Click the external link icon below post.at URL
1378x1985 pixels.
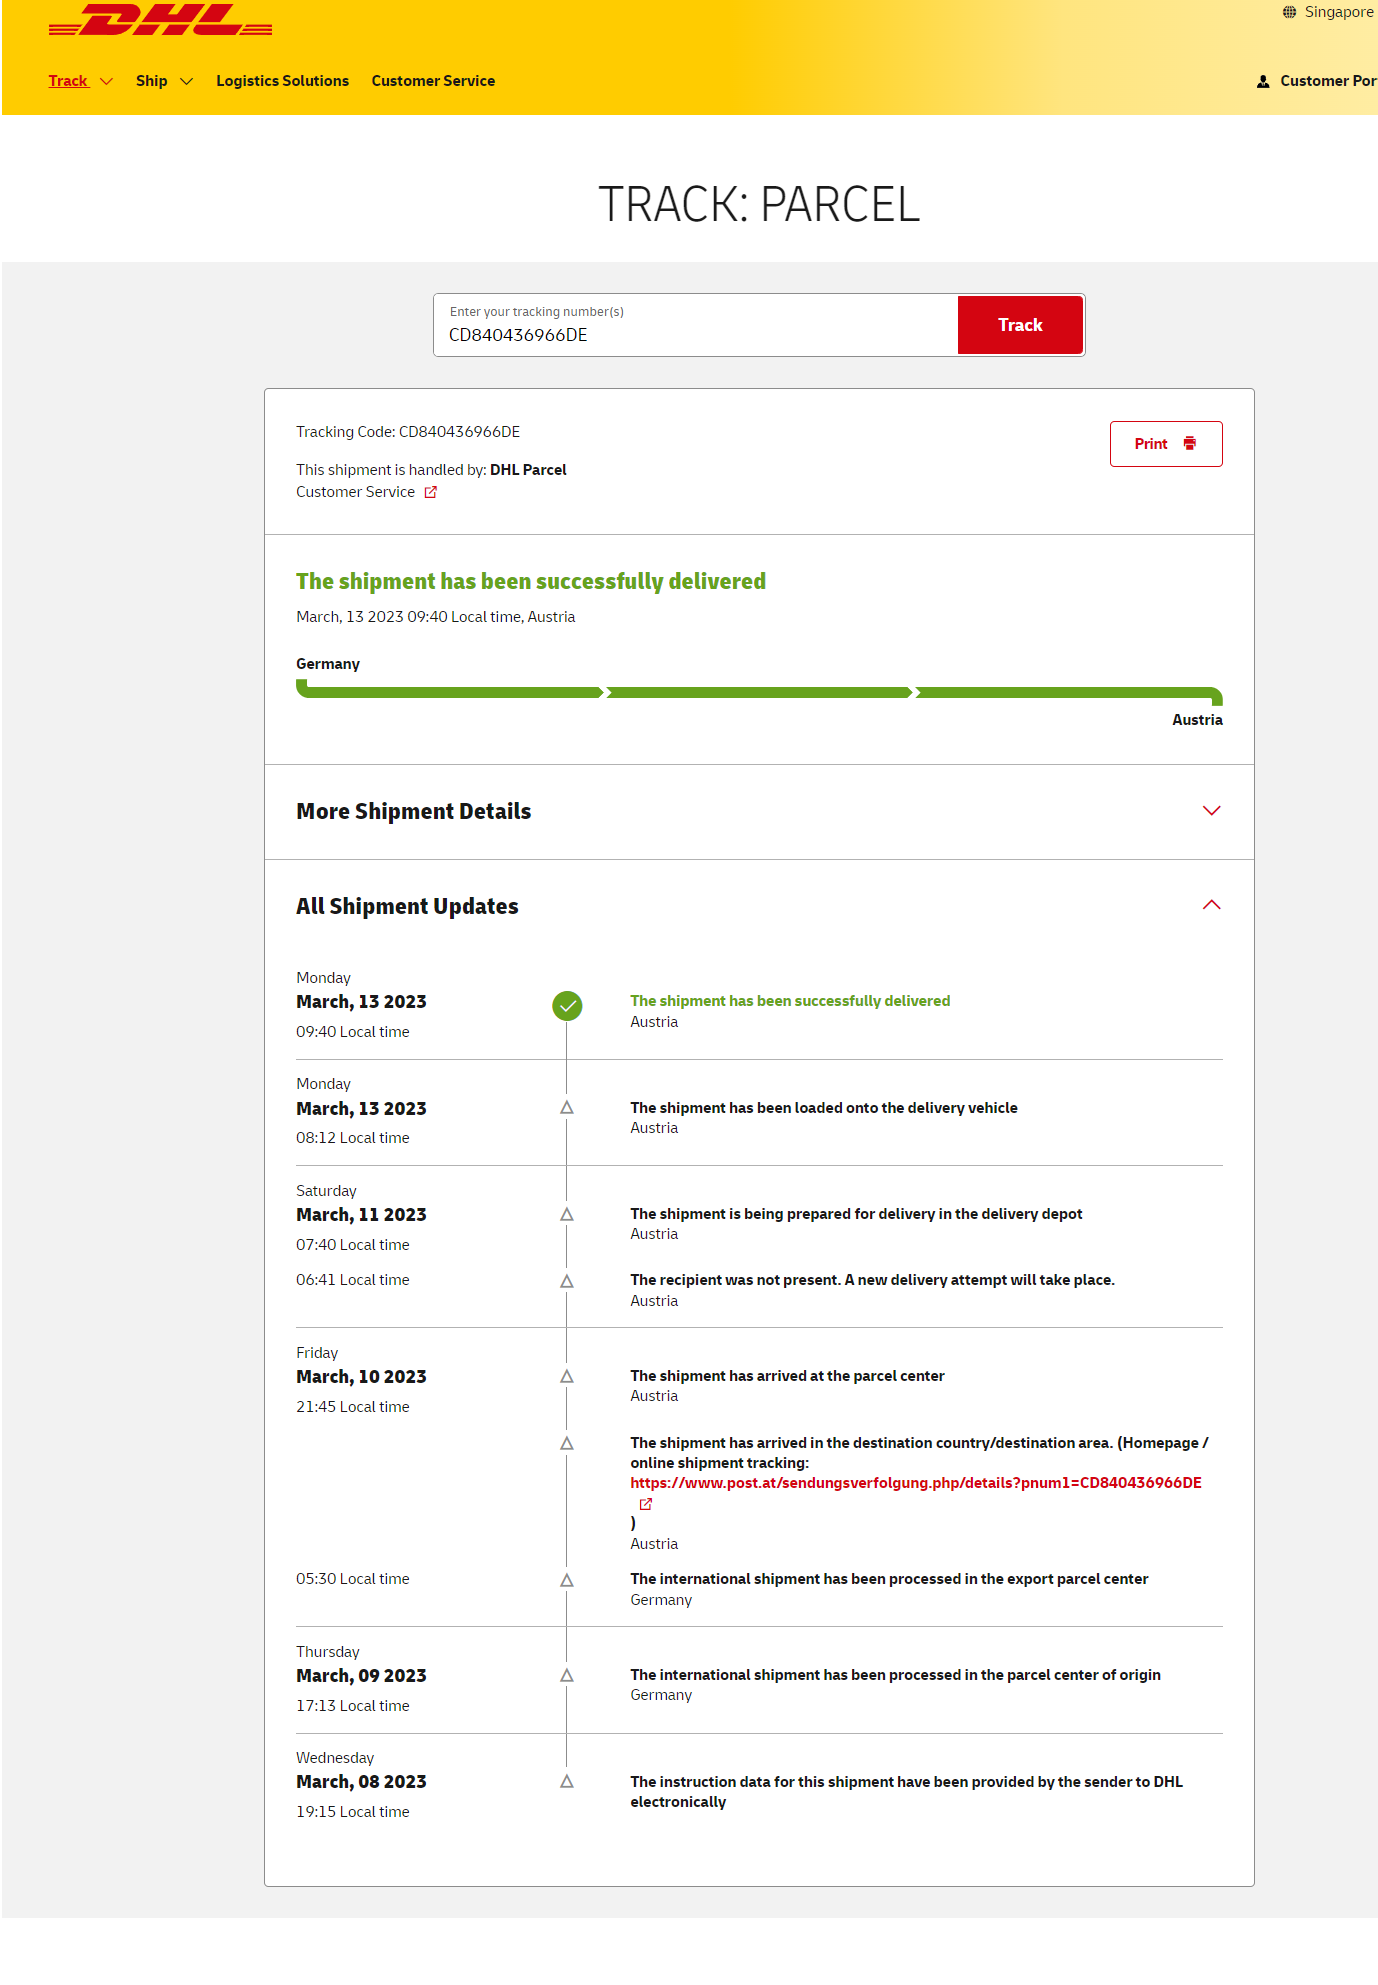tap(646, 1504)
